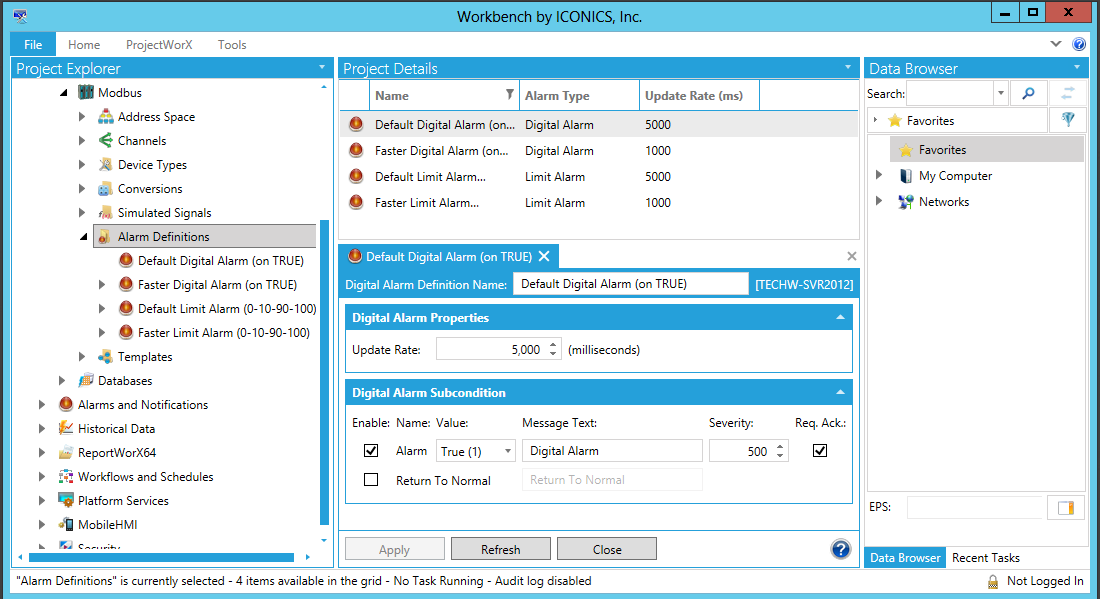Uncheck the Req. Ack. checkbox

pos(820,451)
